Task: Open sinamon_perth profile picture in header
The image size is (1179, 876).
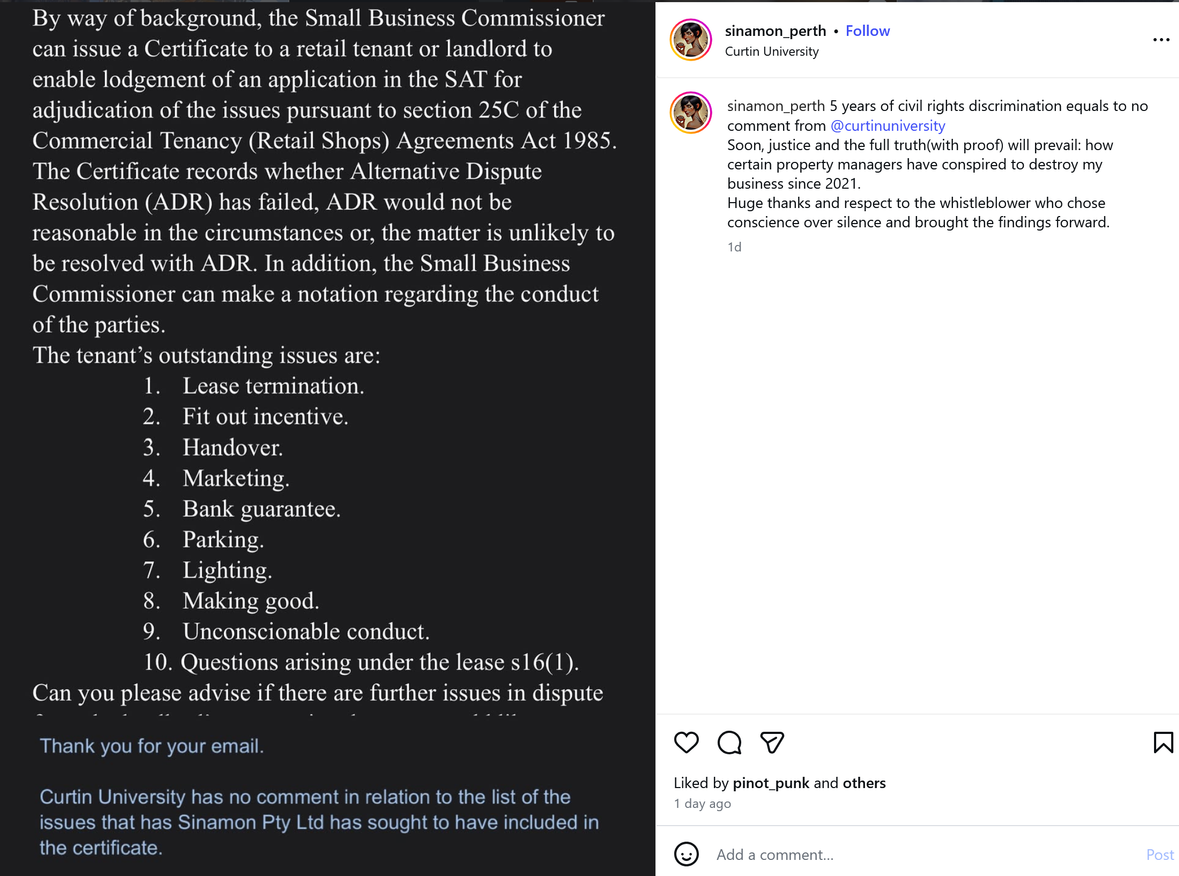Action: point(690,40)
